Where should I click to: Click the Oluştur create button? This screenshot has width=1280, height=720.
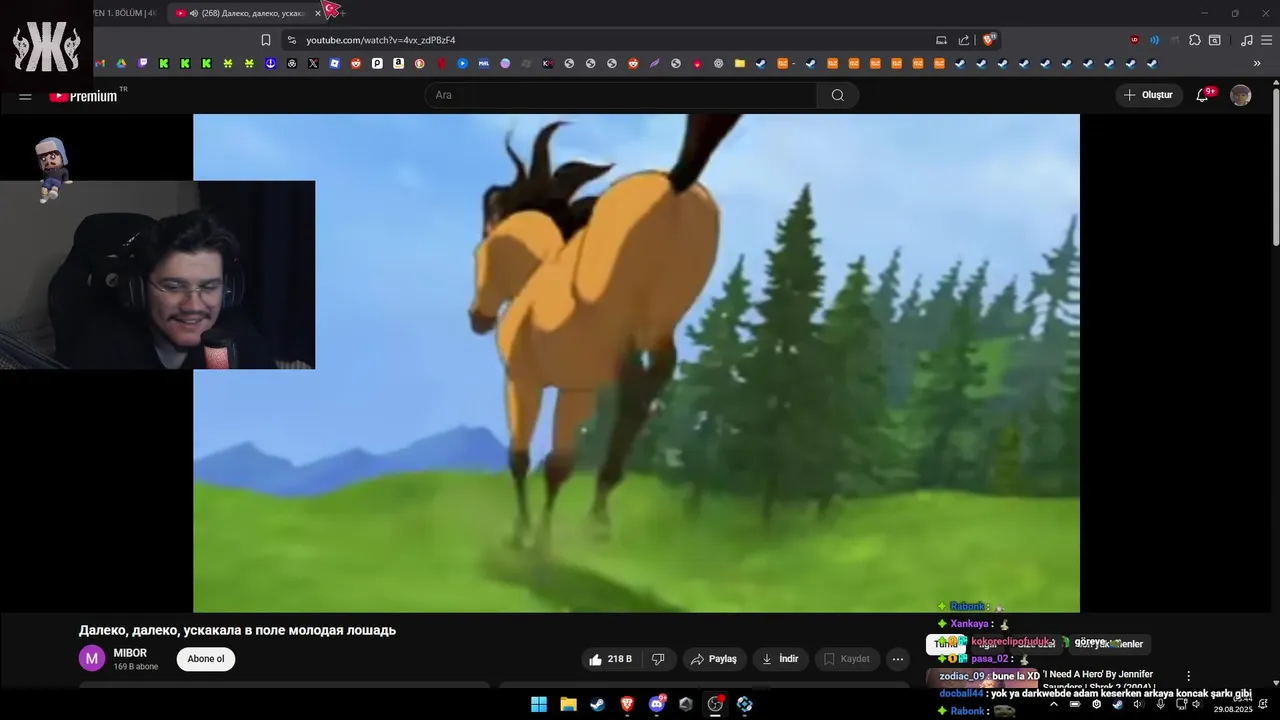click(1148, 95)
